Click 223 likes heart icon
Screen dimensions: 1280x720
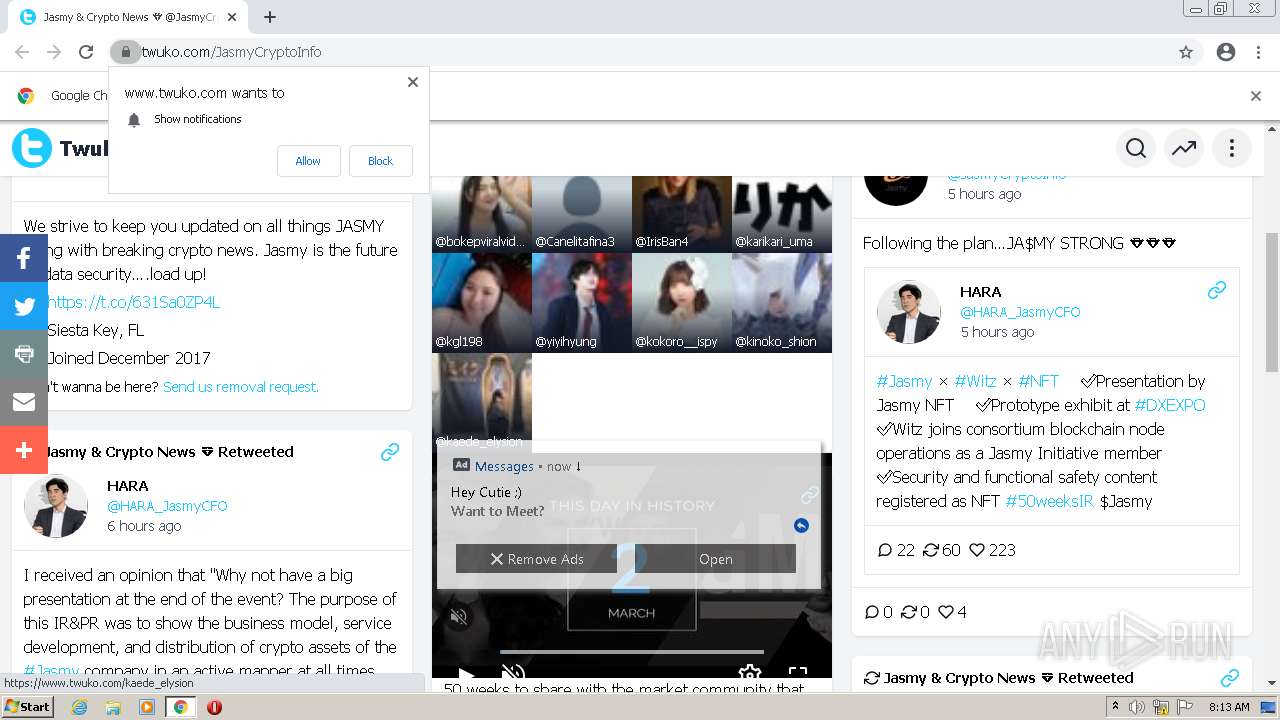[x=977, y=550]
